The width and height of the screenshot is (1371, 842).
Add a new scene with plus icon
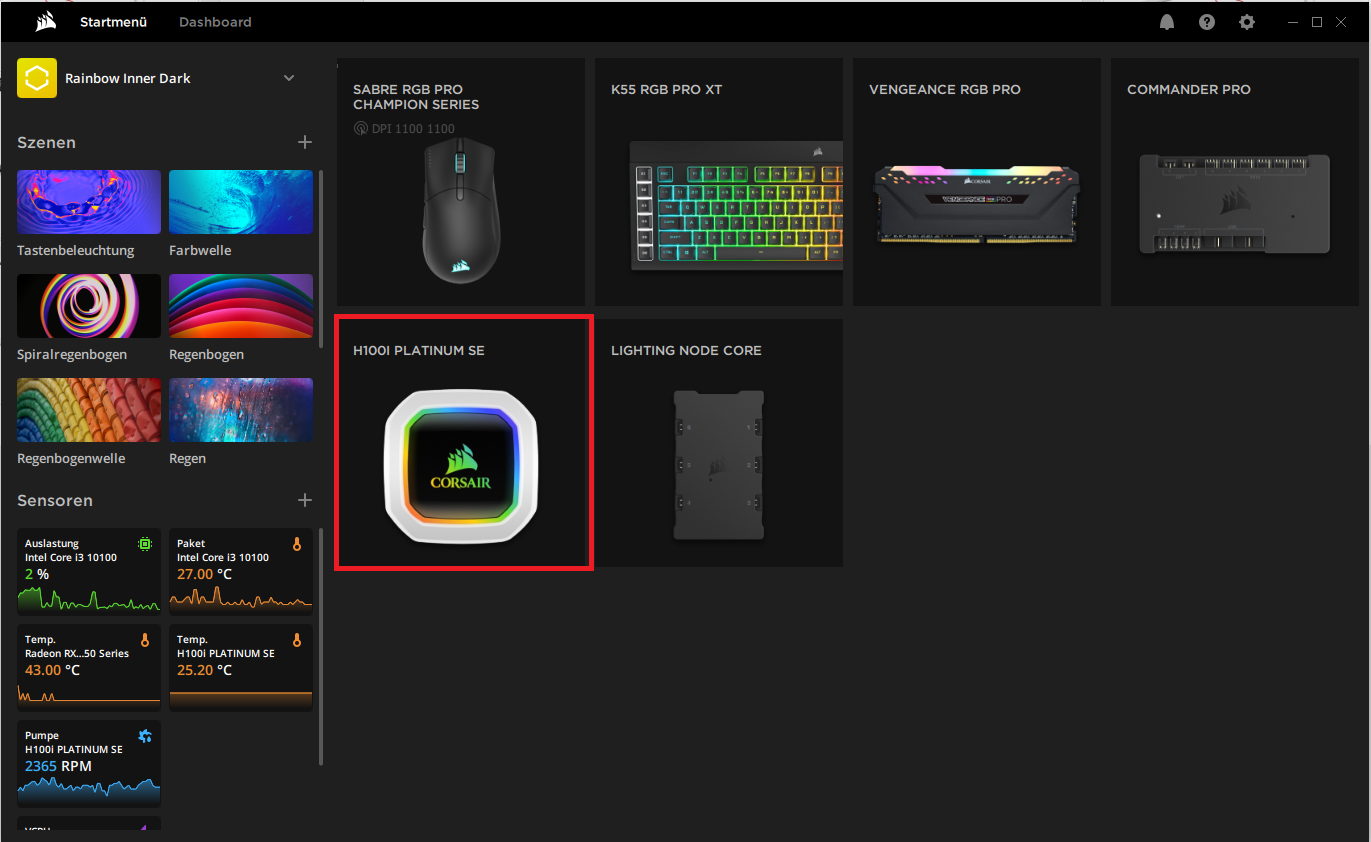[x=305, y=142]
